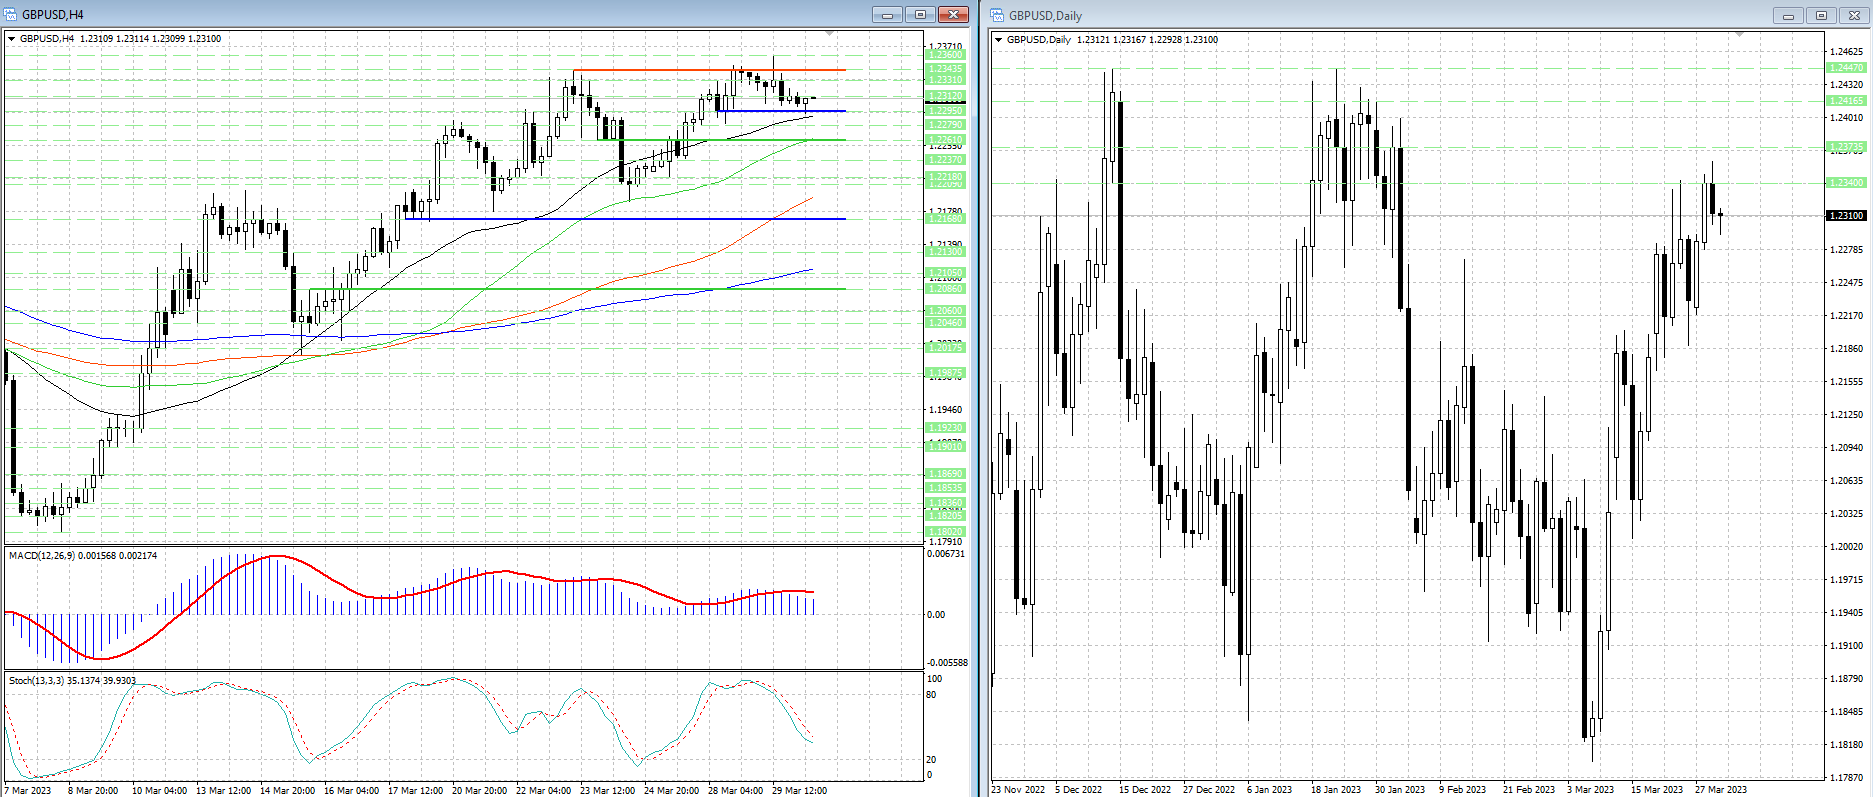
Task: Click the 1.24470 green level label on Daily
Action: coord(1846,68)
